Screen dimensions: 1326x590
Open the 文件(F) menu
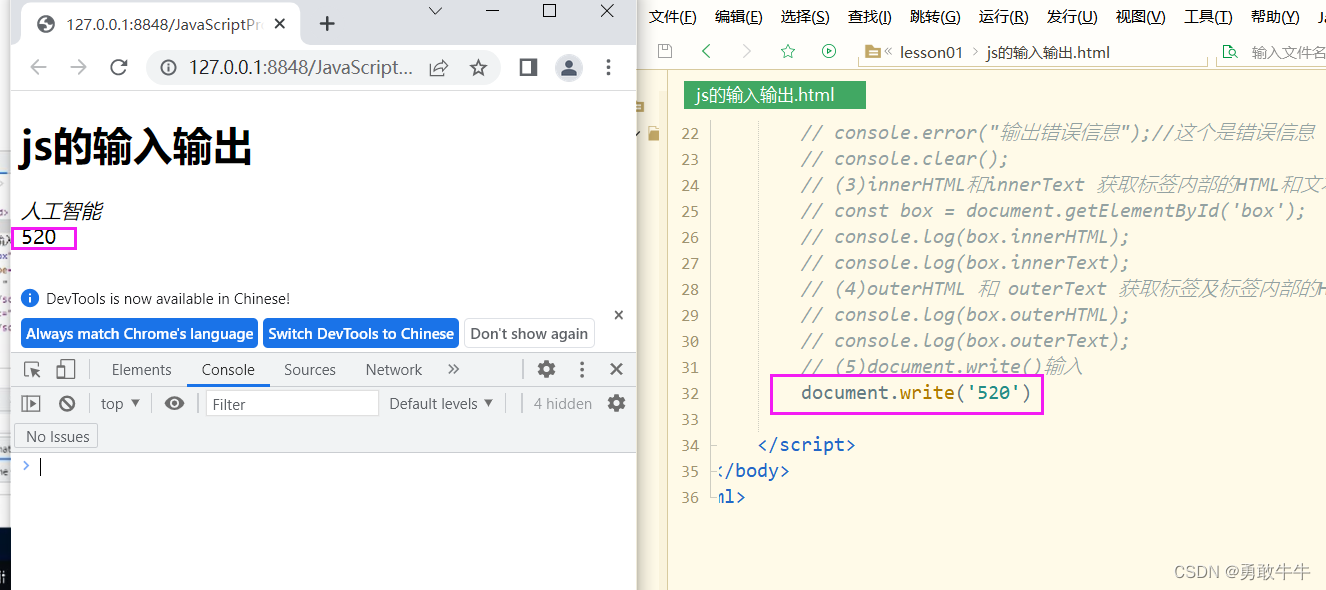[673, 16]
